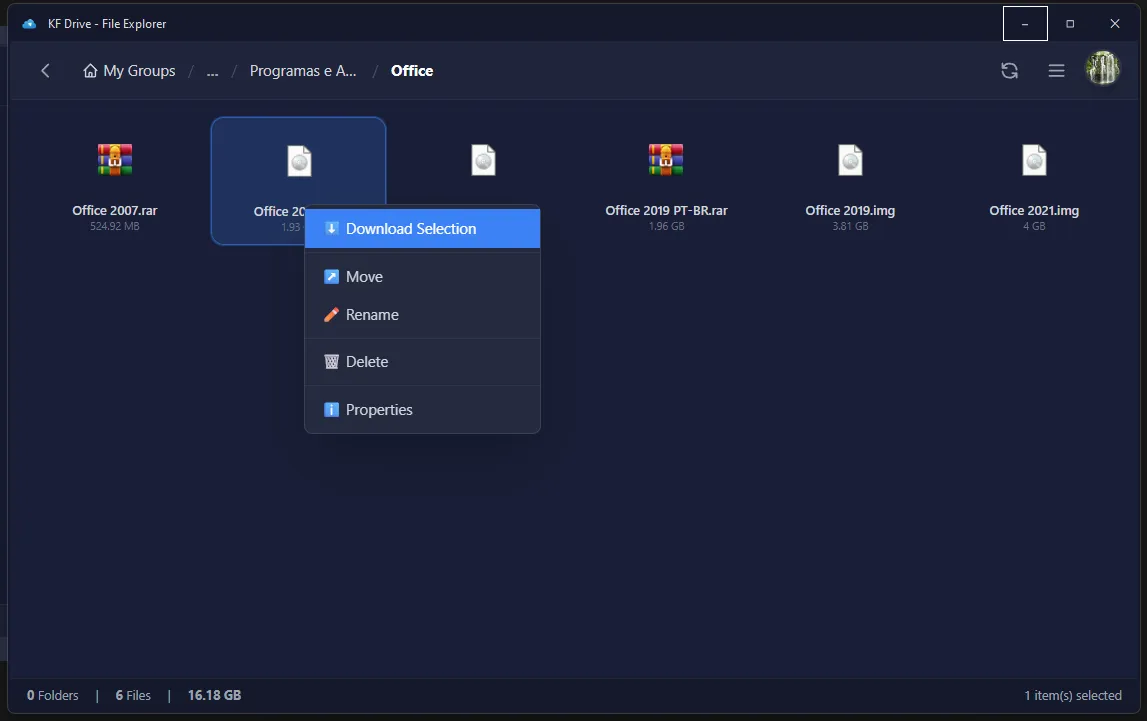Screen dimensions: 1147x721
Task: Select the Office 2019.img disc icon
Action: [x=850, y=160]
